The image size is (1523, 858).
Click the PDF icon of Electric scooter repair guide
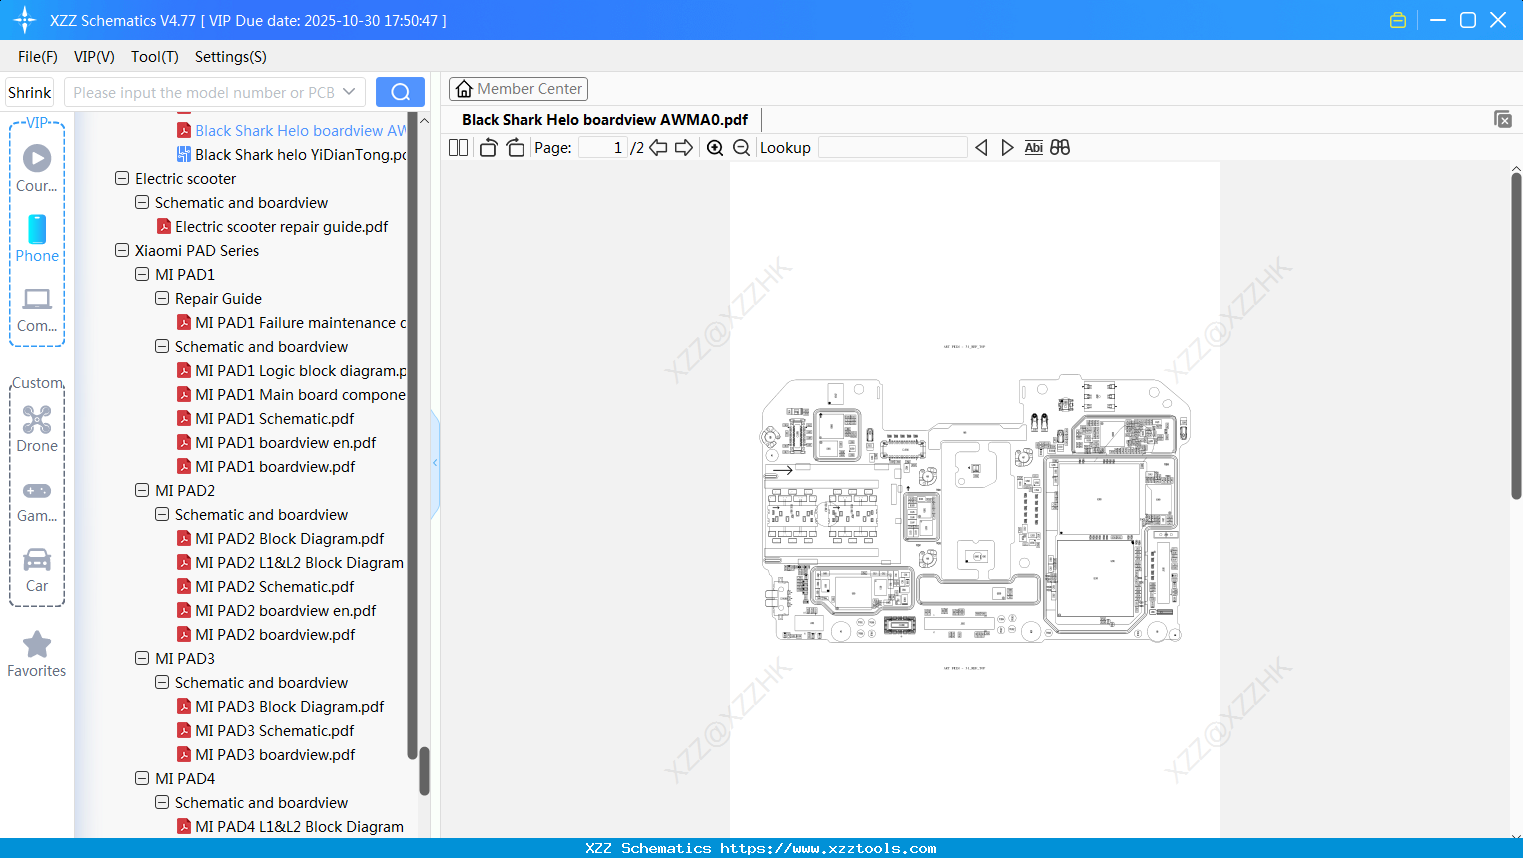164,227
